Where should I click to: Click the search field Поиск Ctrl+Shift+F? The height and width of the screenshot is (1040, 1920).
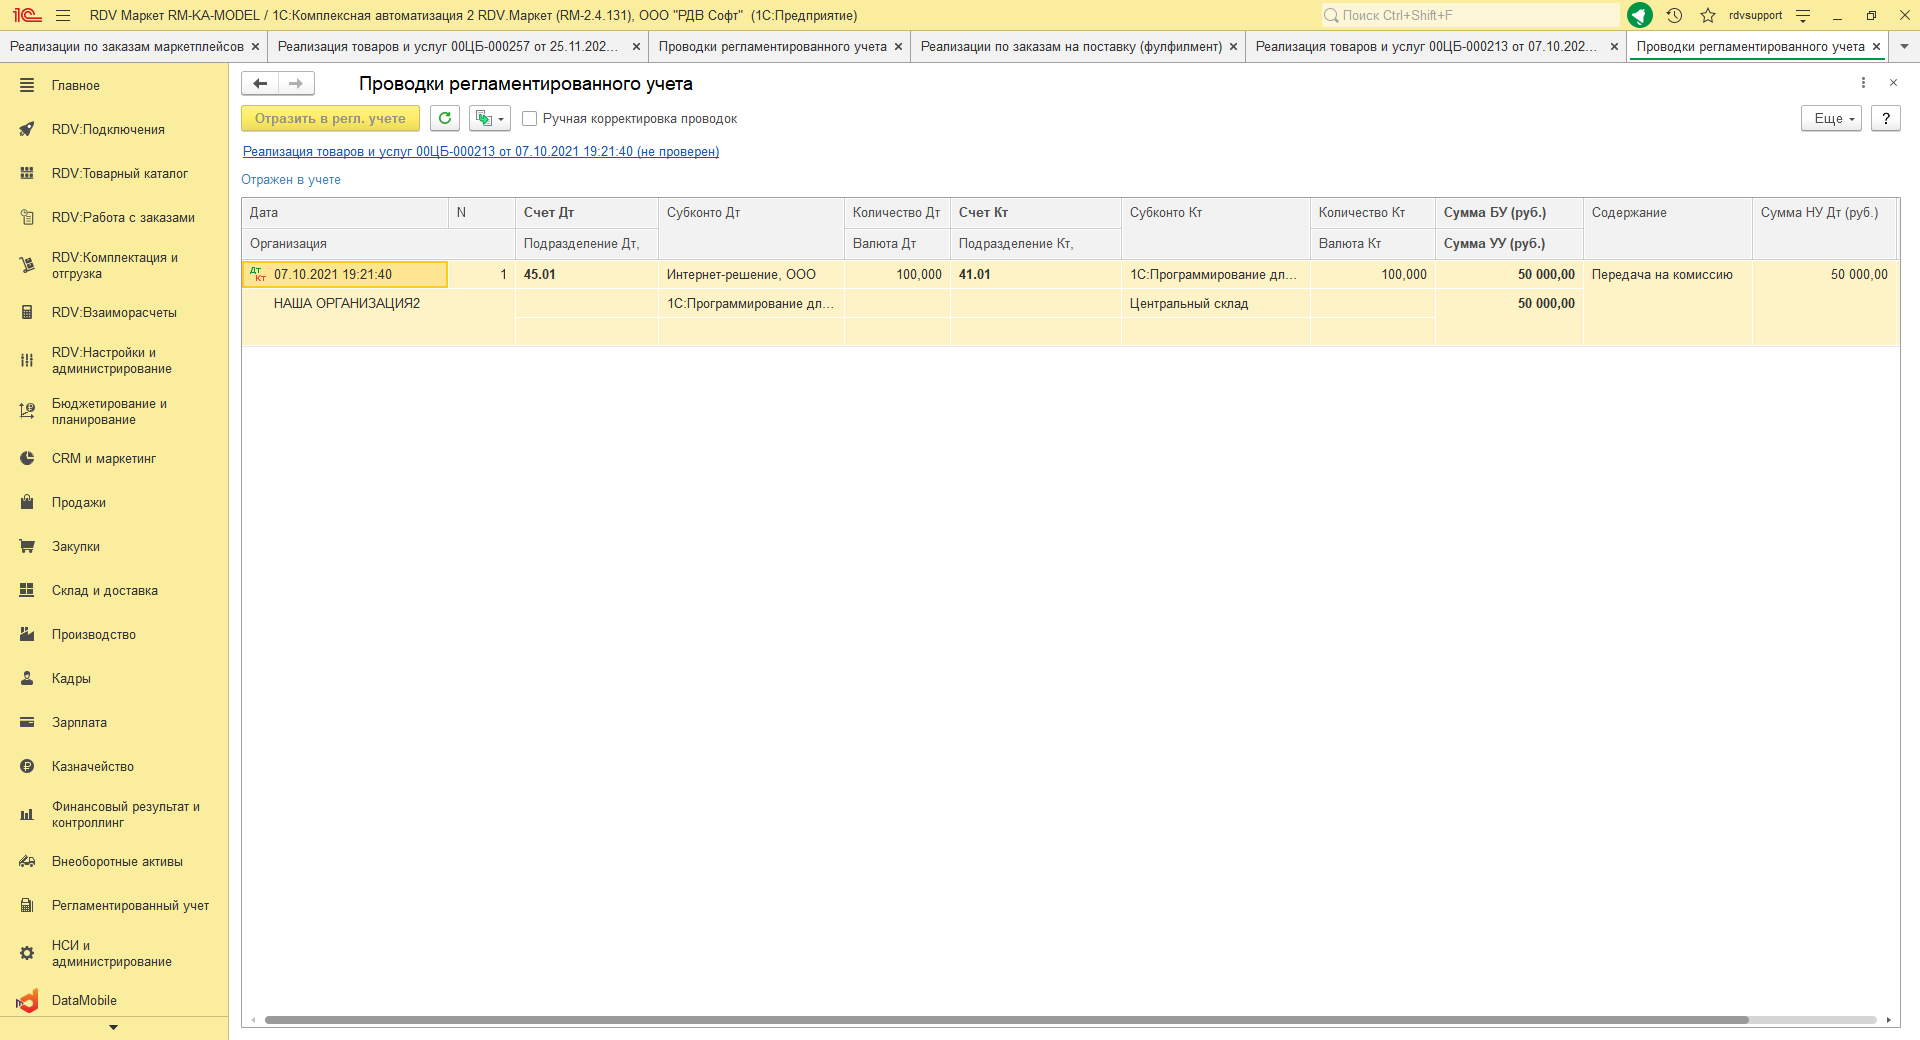coord(1470,15)
